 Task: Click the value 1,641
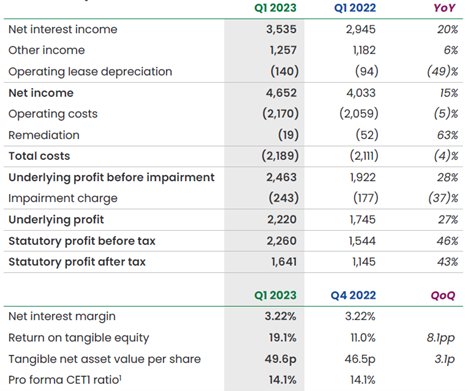point(284,262)
